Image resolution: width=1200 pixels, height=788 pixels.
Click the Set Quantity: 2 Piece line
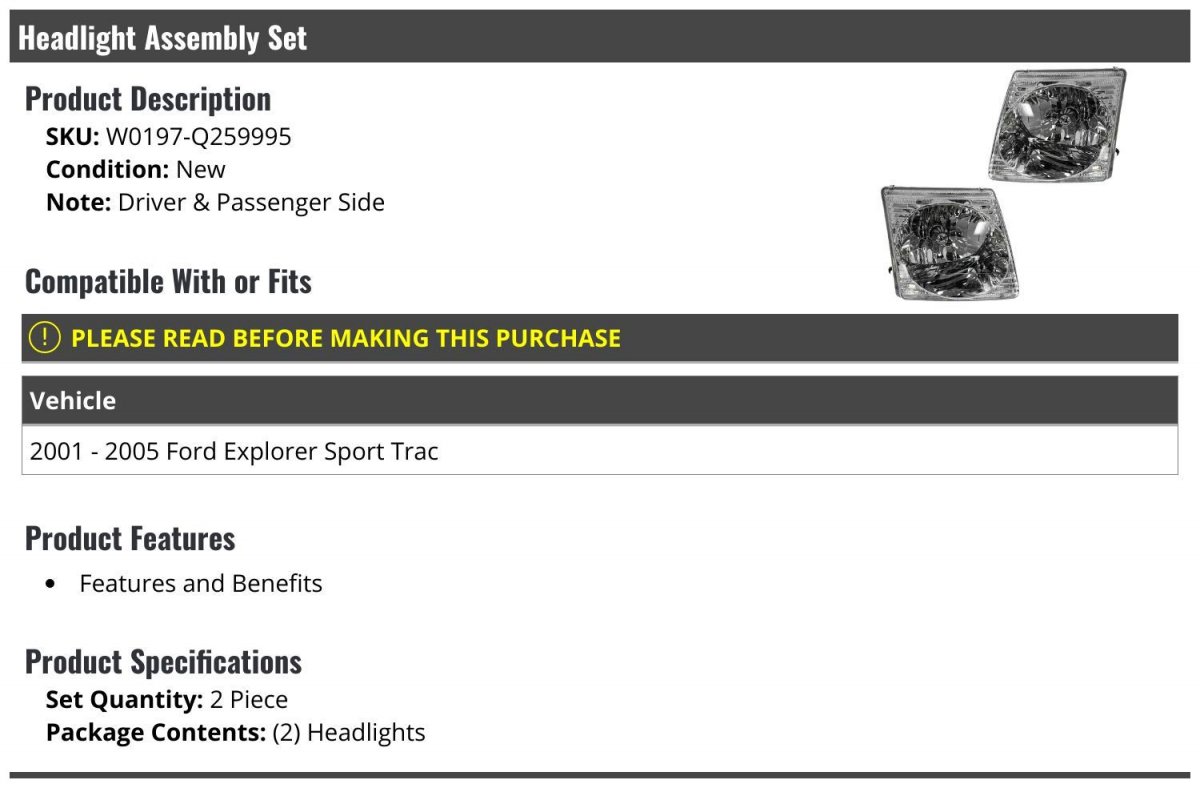click(167, 699)
